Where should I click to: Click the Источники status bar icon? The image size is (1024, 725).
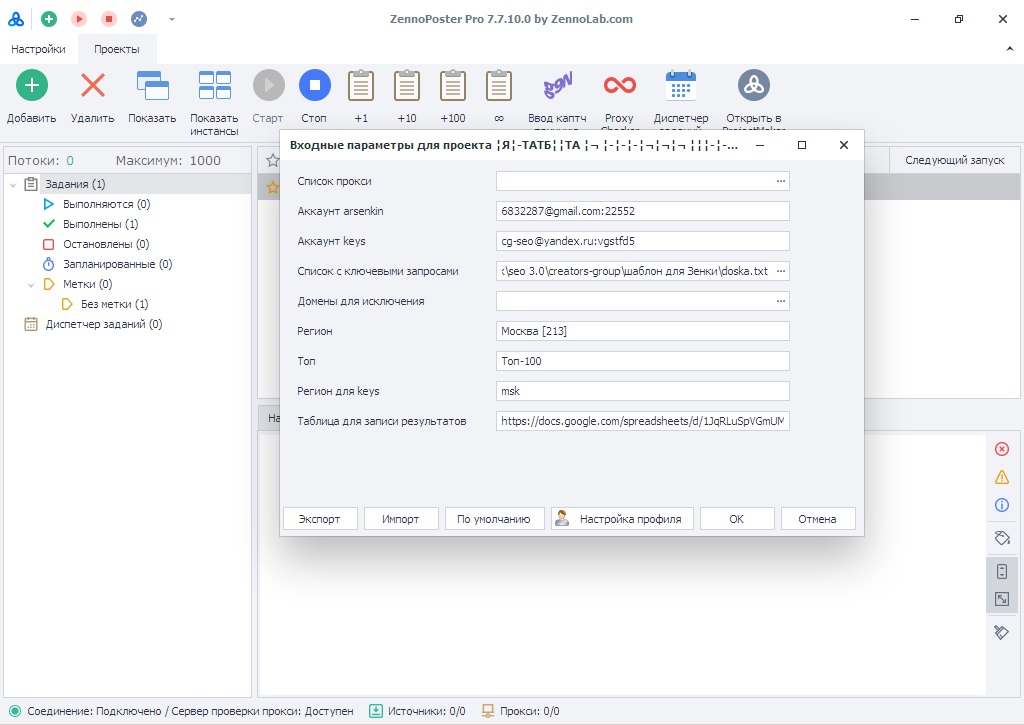coord(376,711)
